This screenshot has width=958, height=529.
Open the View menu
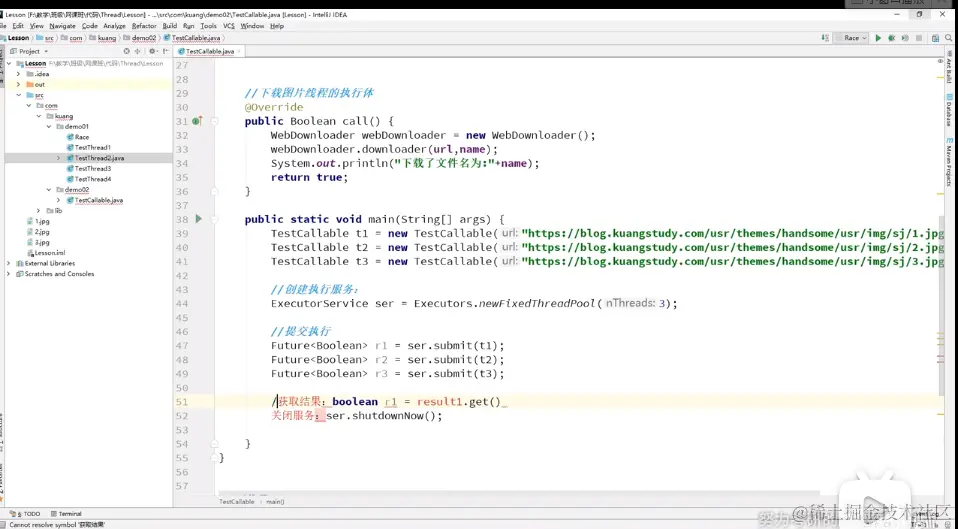37,26
